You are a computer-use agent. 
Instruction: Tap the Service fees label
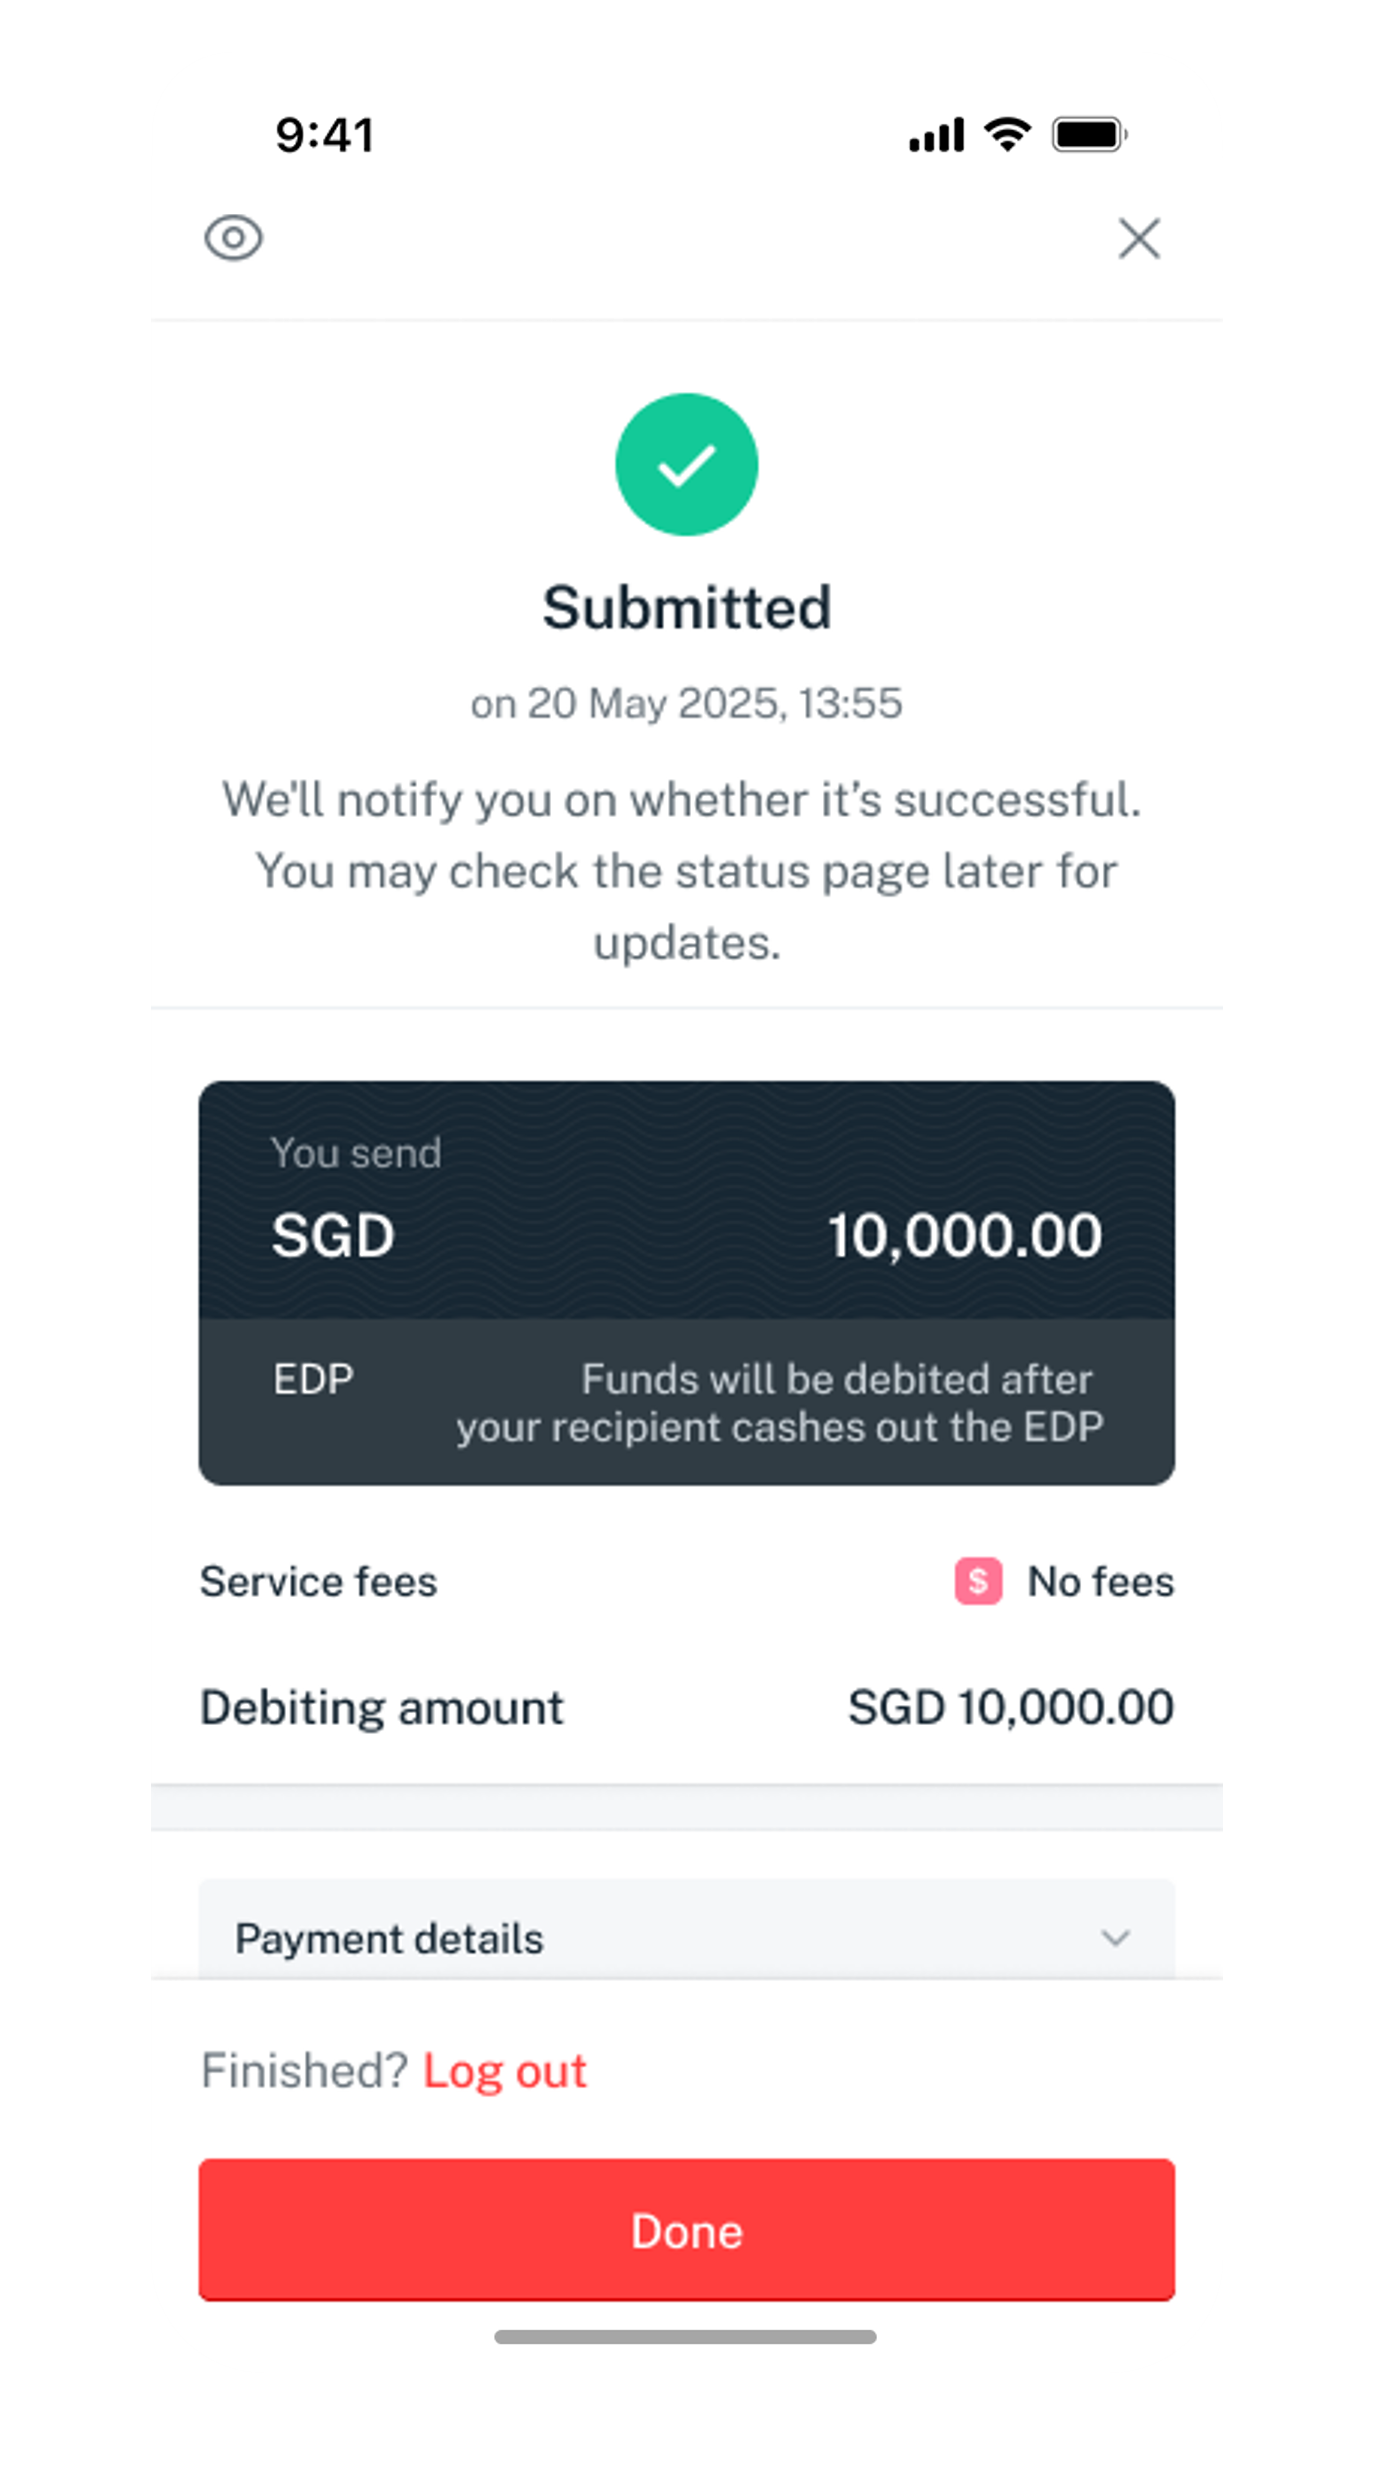(x=318, y=1581)
